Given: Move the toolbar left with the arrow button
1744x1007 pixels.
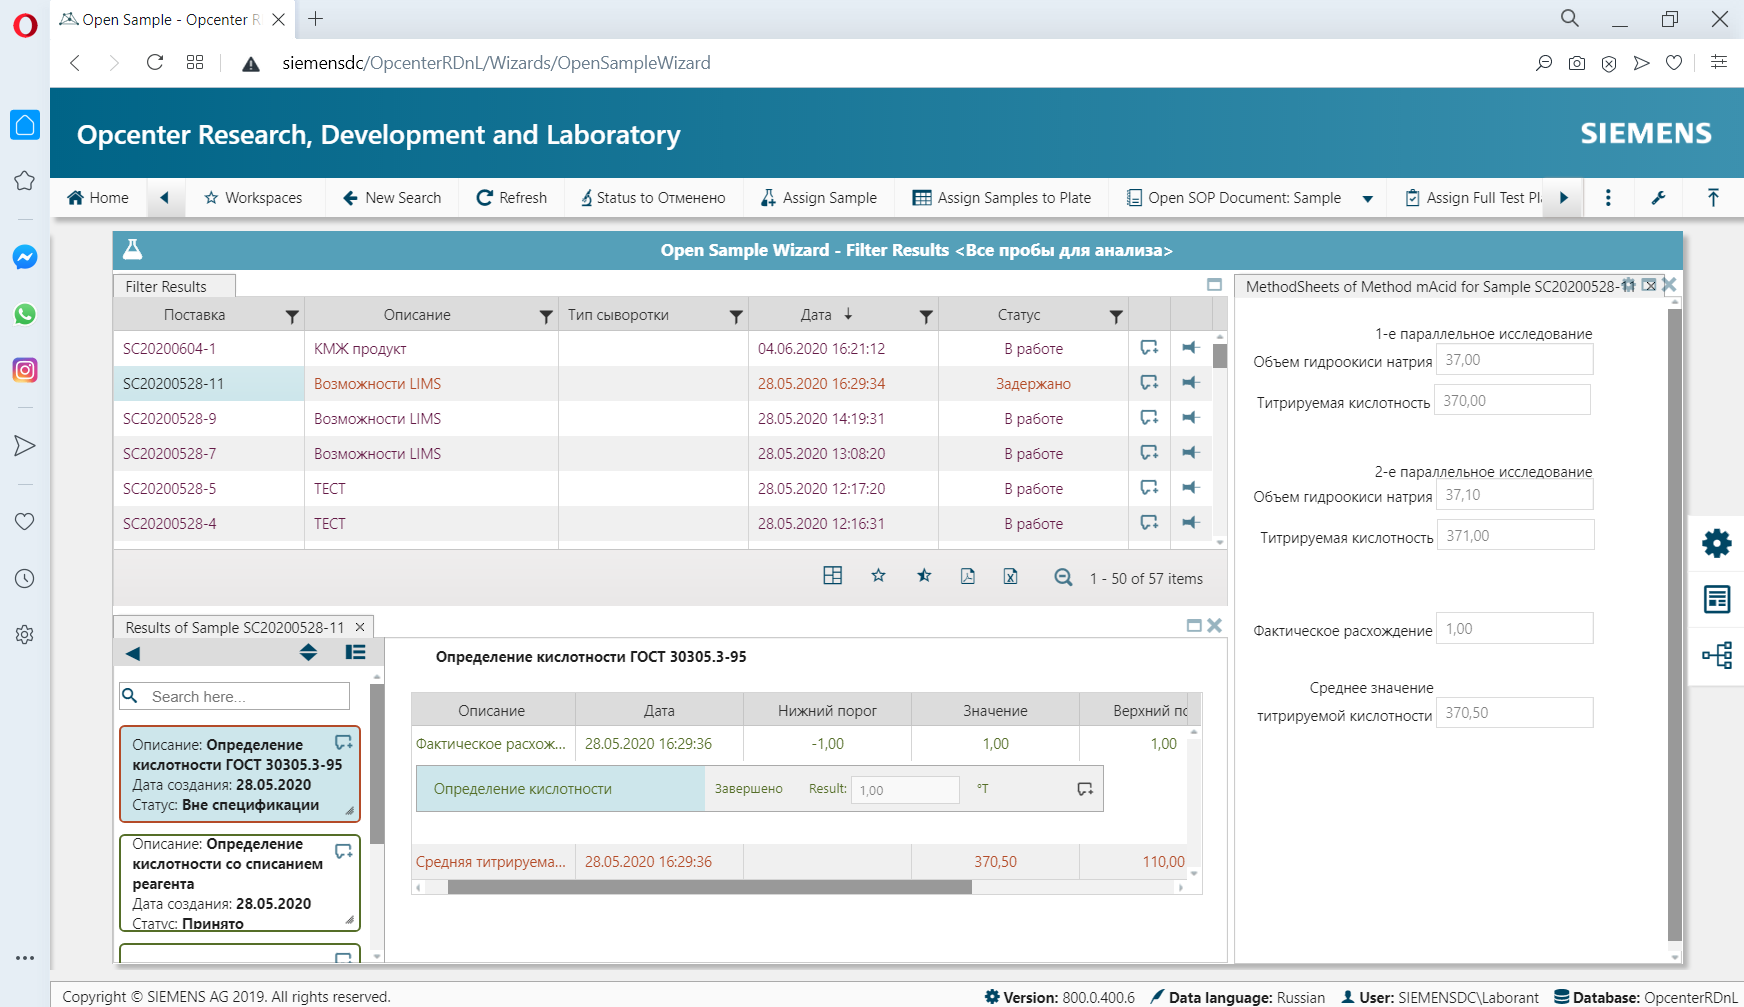Looking at the screenshot, I should point(165,198).
